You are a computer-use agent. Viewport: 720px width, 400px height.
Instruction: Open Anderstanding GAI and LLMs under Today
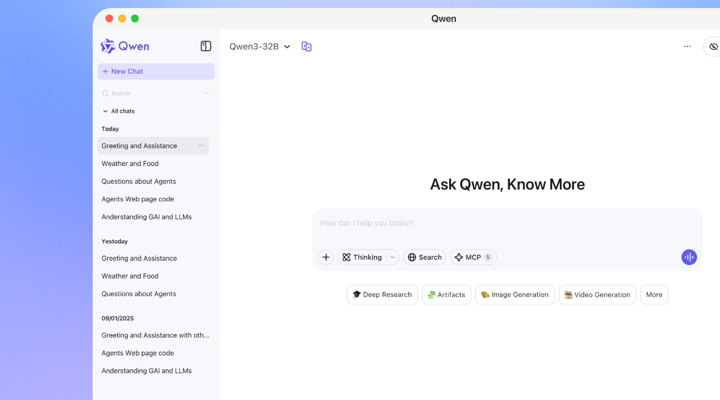click(146, 217)
